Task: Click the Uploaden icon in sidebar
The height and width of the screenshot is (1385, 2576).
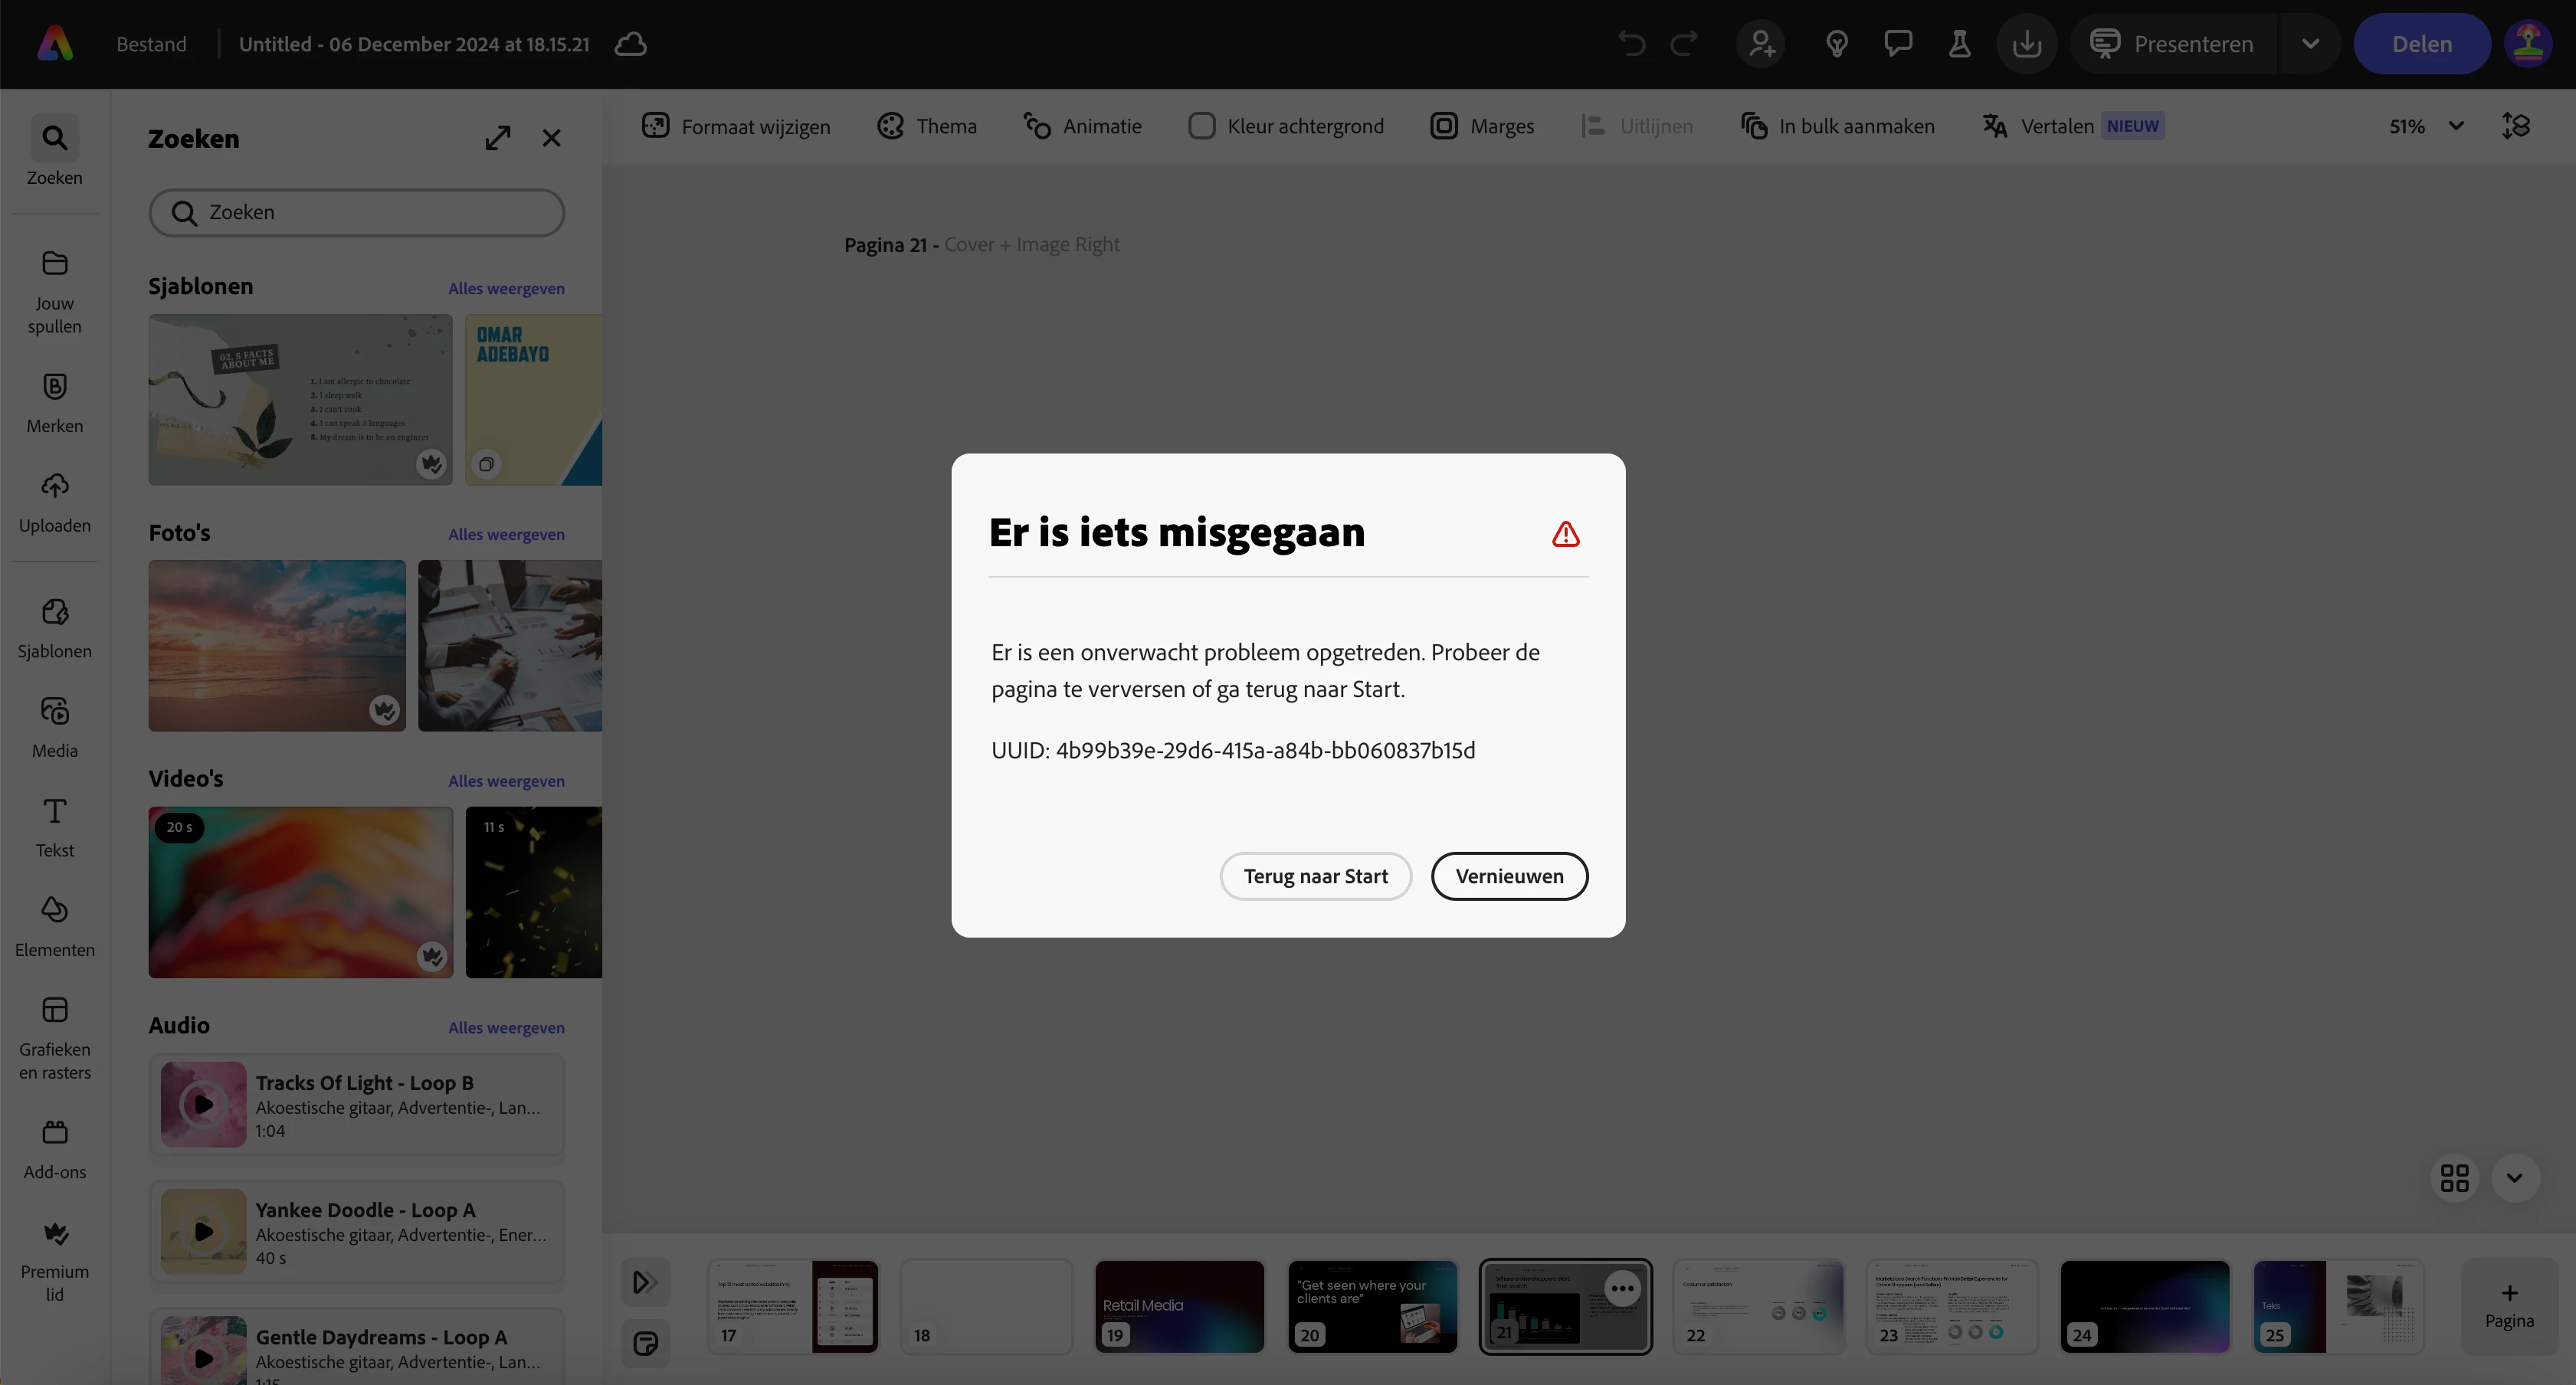Action: coord(54,487)
